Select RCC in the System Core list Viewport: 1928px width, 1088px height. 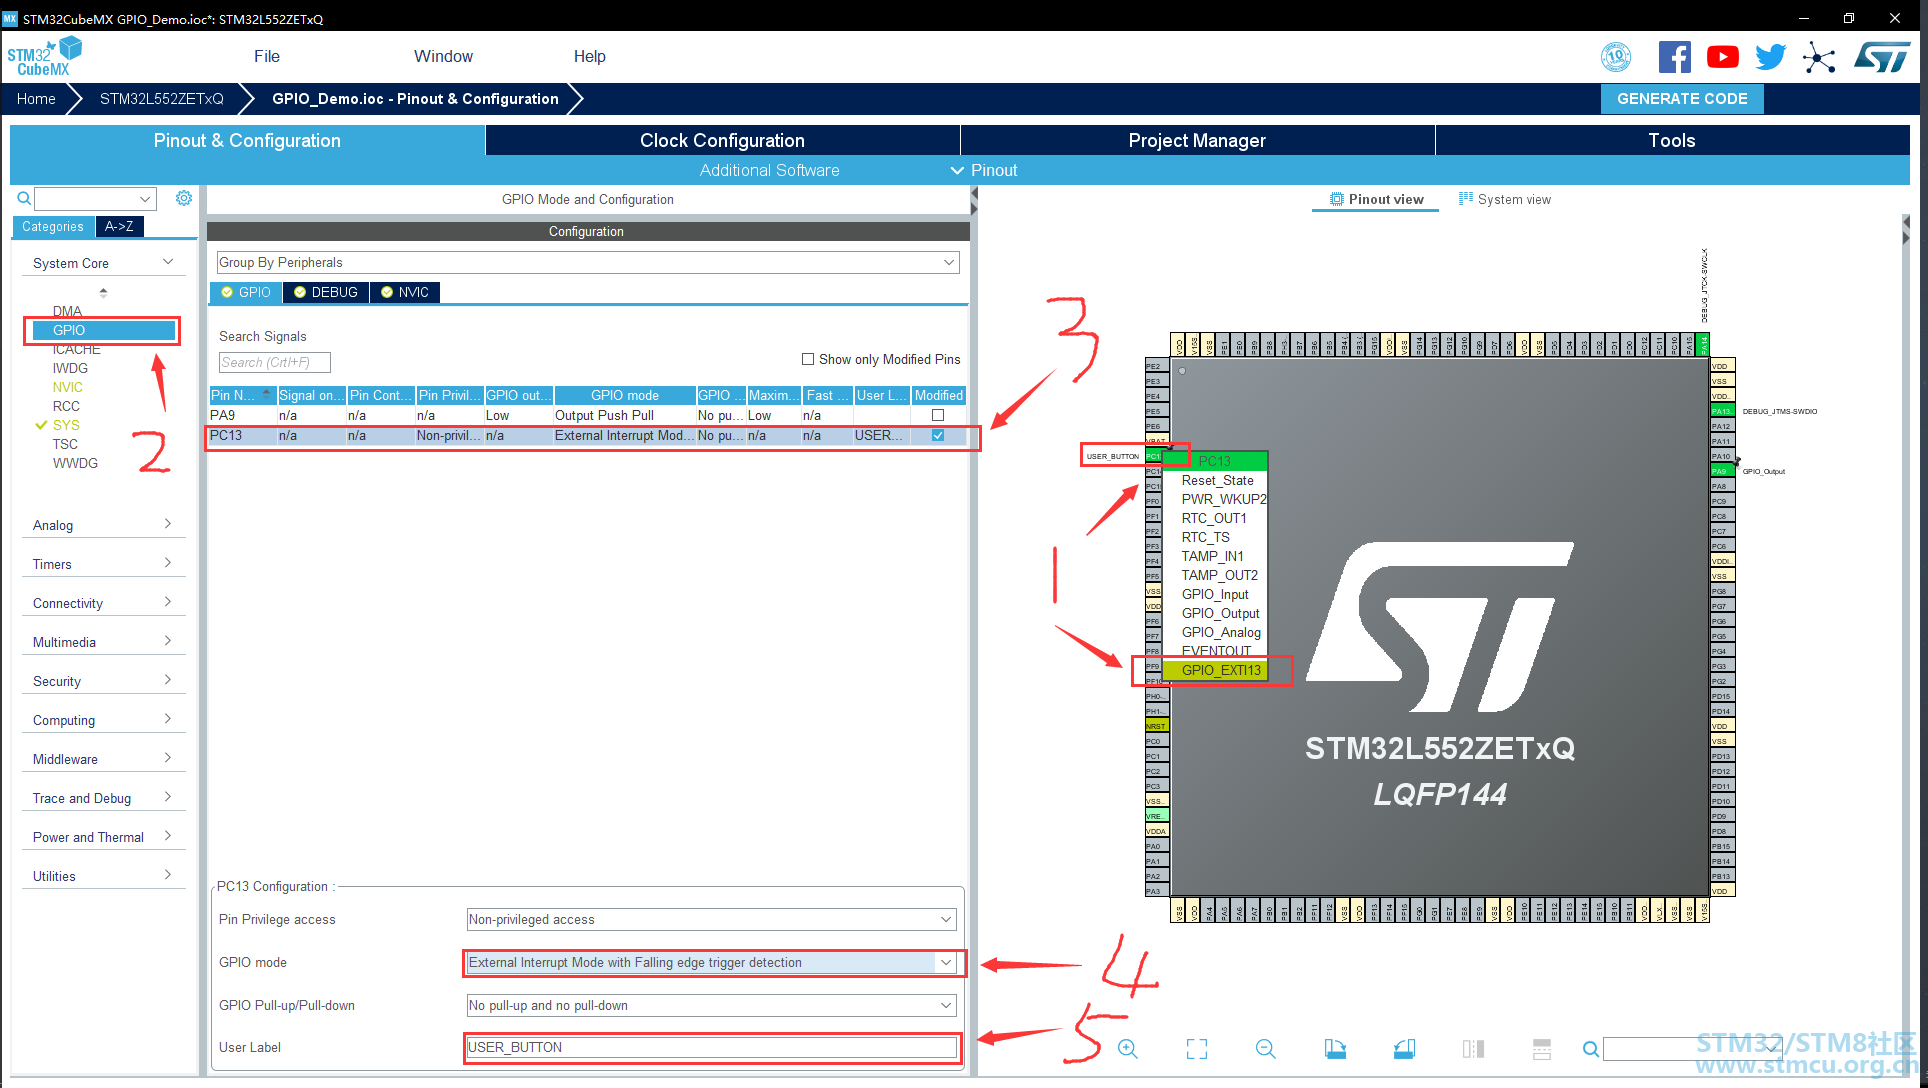click(66, 406)
